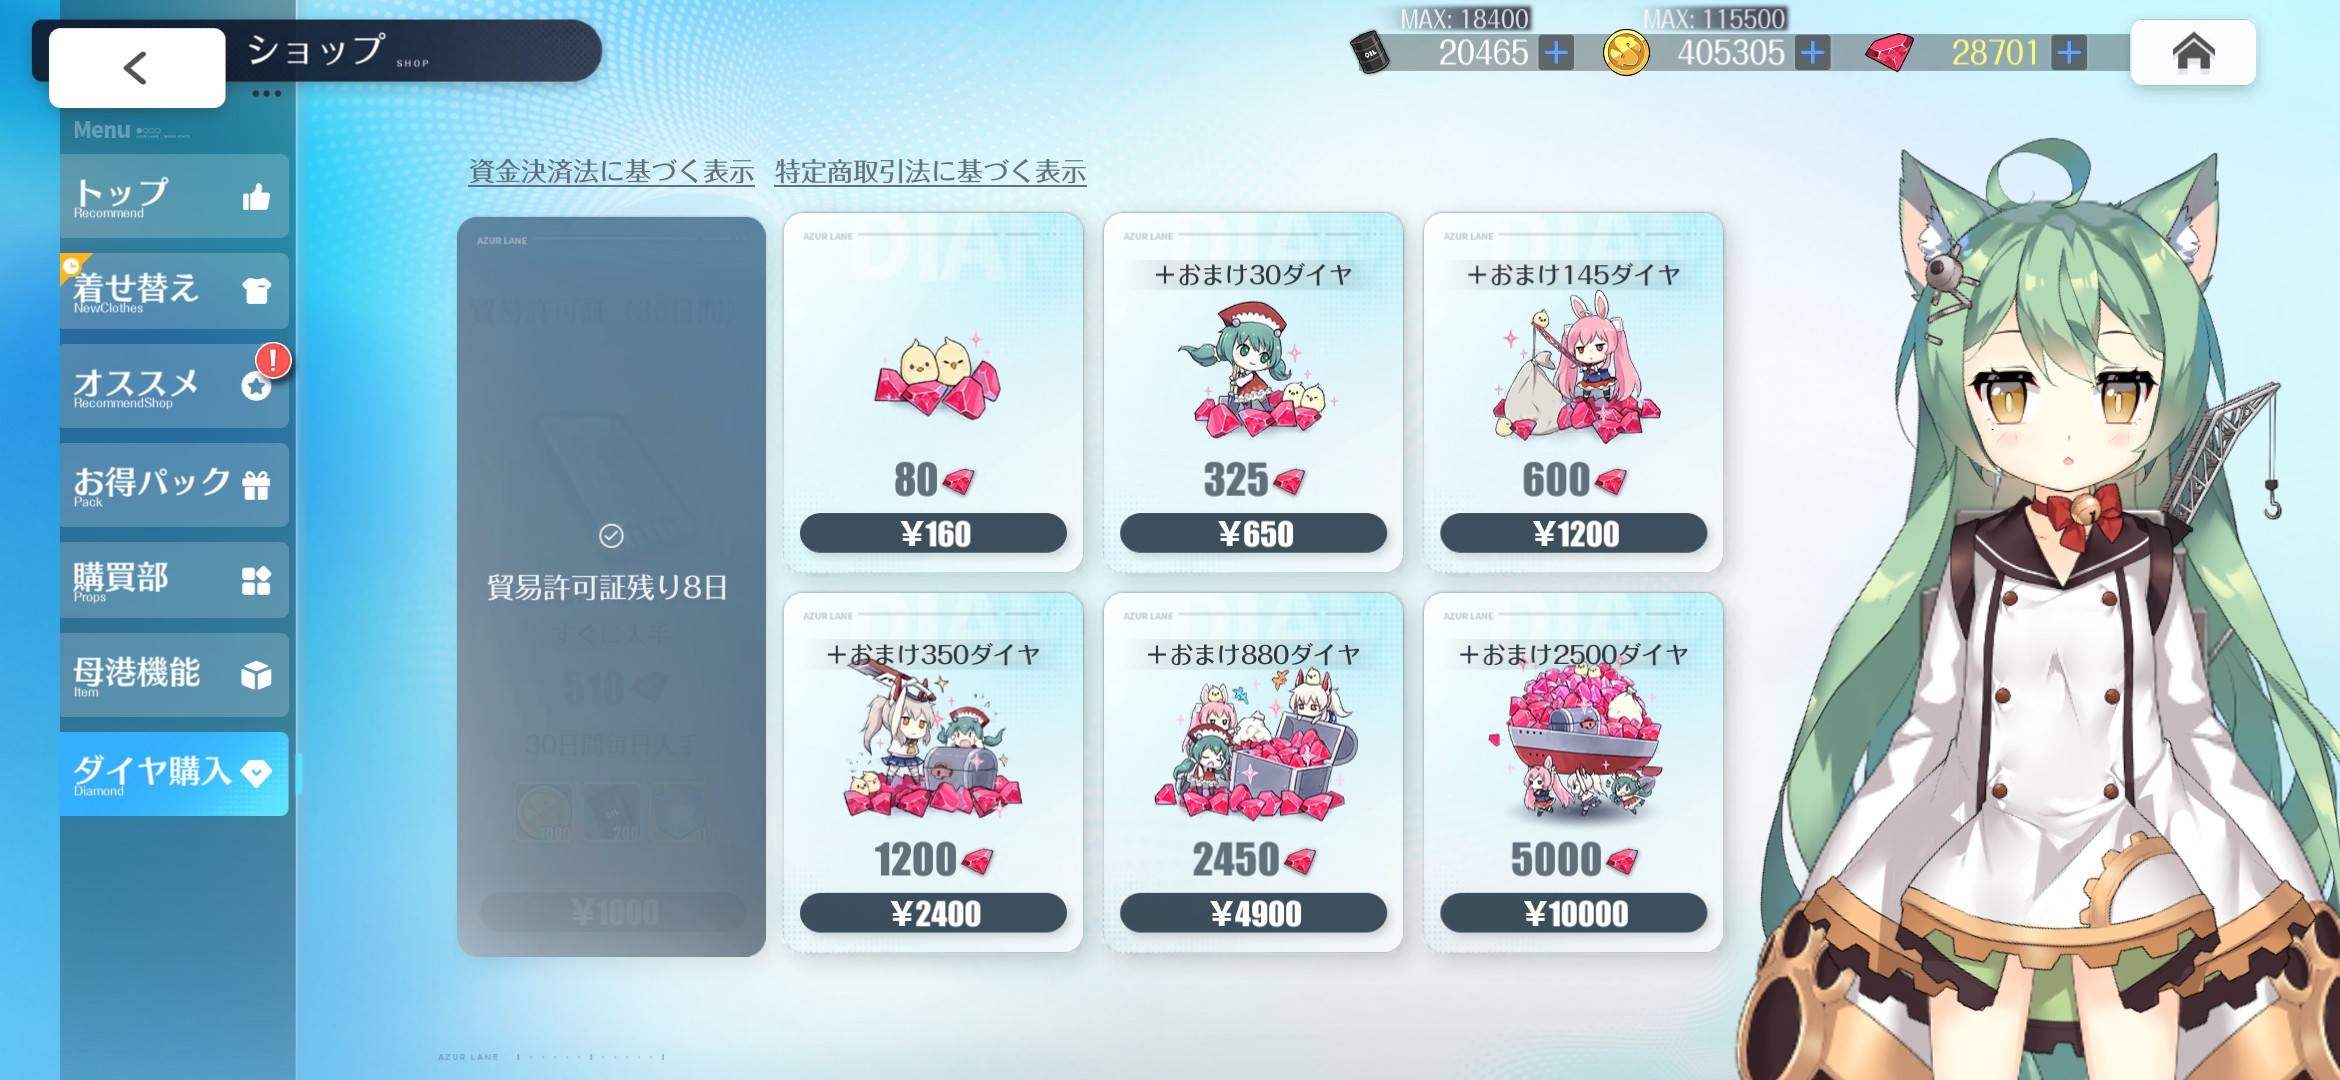Open 資金決済法に基づく表示 link
The image size is (2340, 1080).
611,172
